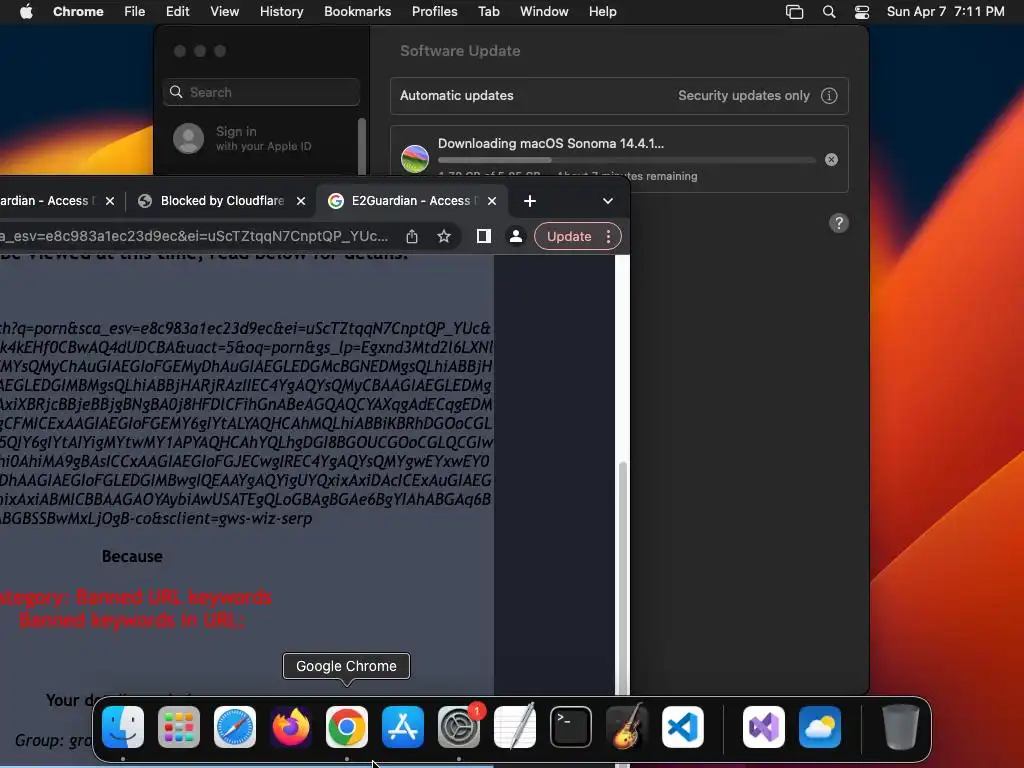Expand Chrome's tab search chevron
Screen dimensions: 1024x768
click(x=608, y=201)
